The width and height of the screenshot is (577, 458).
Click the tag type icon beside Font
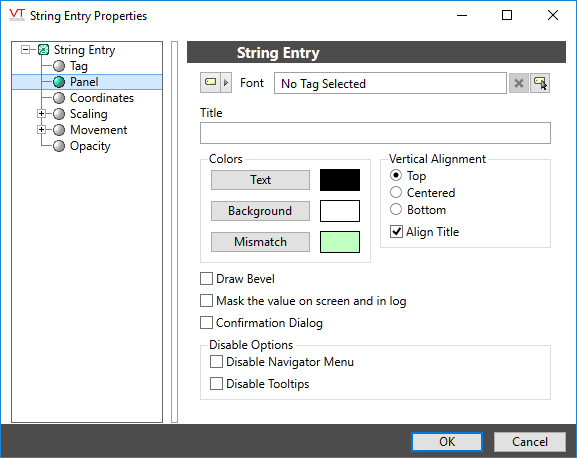pyautogui.click(x=211, y=82)
